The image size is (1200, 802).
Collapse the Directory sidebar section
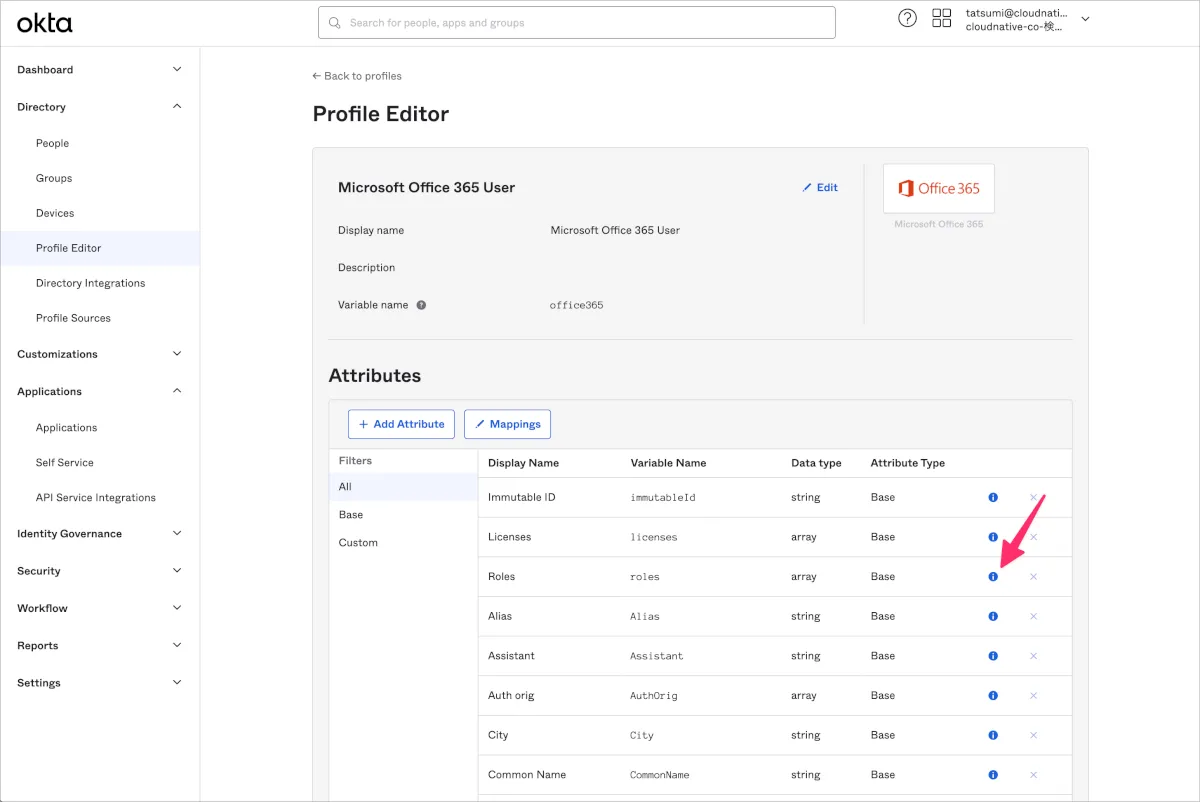(x=177, y=107)
